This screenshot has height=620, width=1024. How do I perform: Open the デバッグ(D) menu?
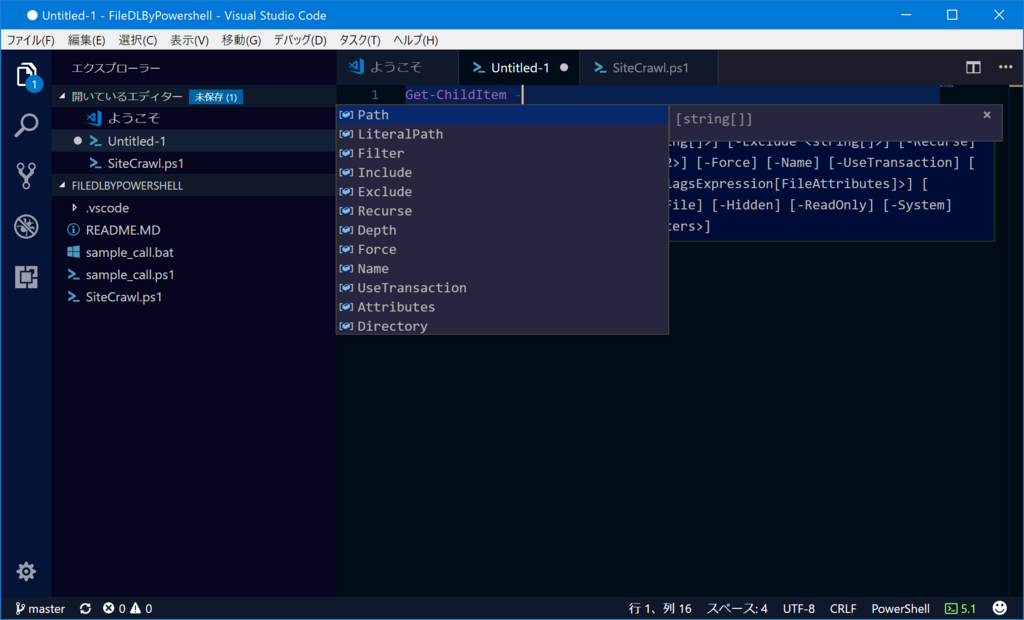point(300,40)
